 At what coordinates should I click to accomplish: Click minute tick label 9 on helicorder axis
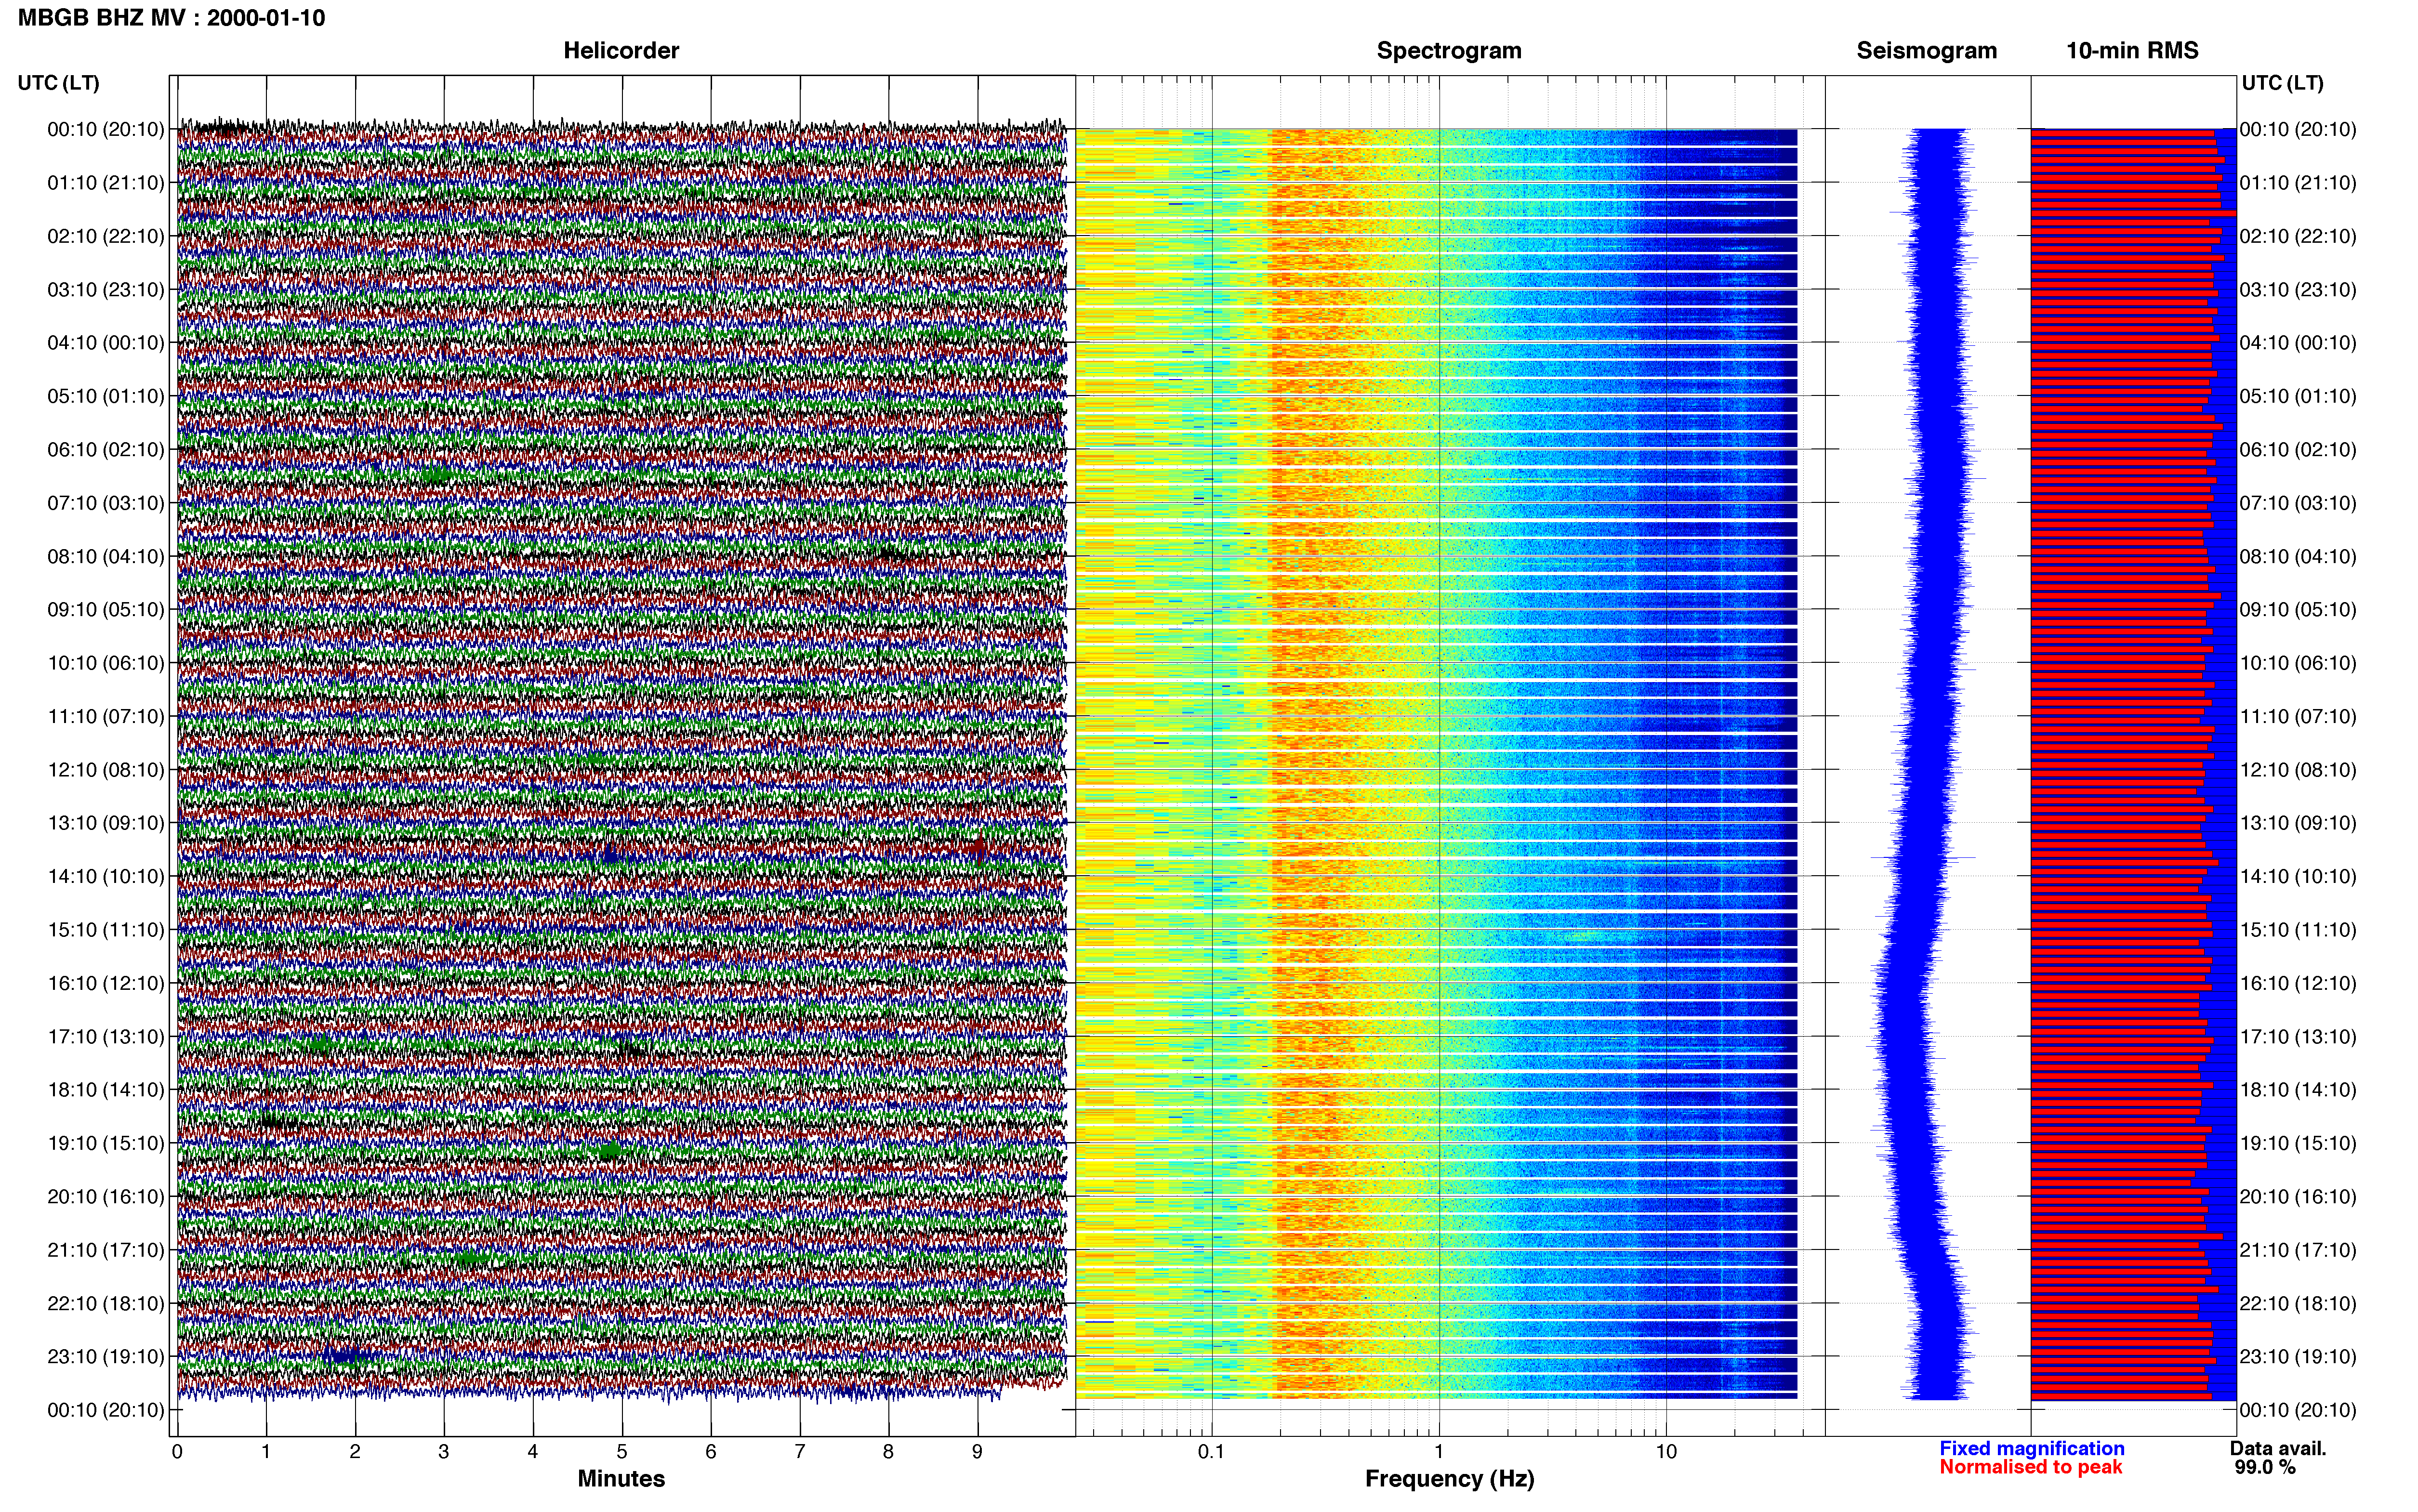[978, 1452]
